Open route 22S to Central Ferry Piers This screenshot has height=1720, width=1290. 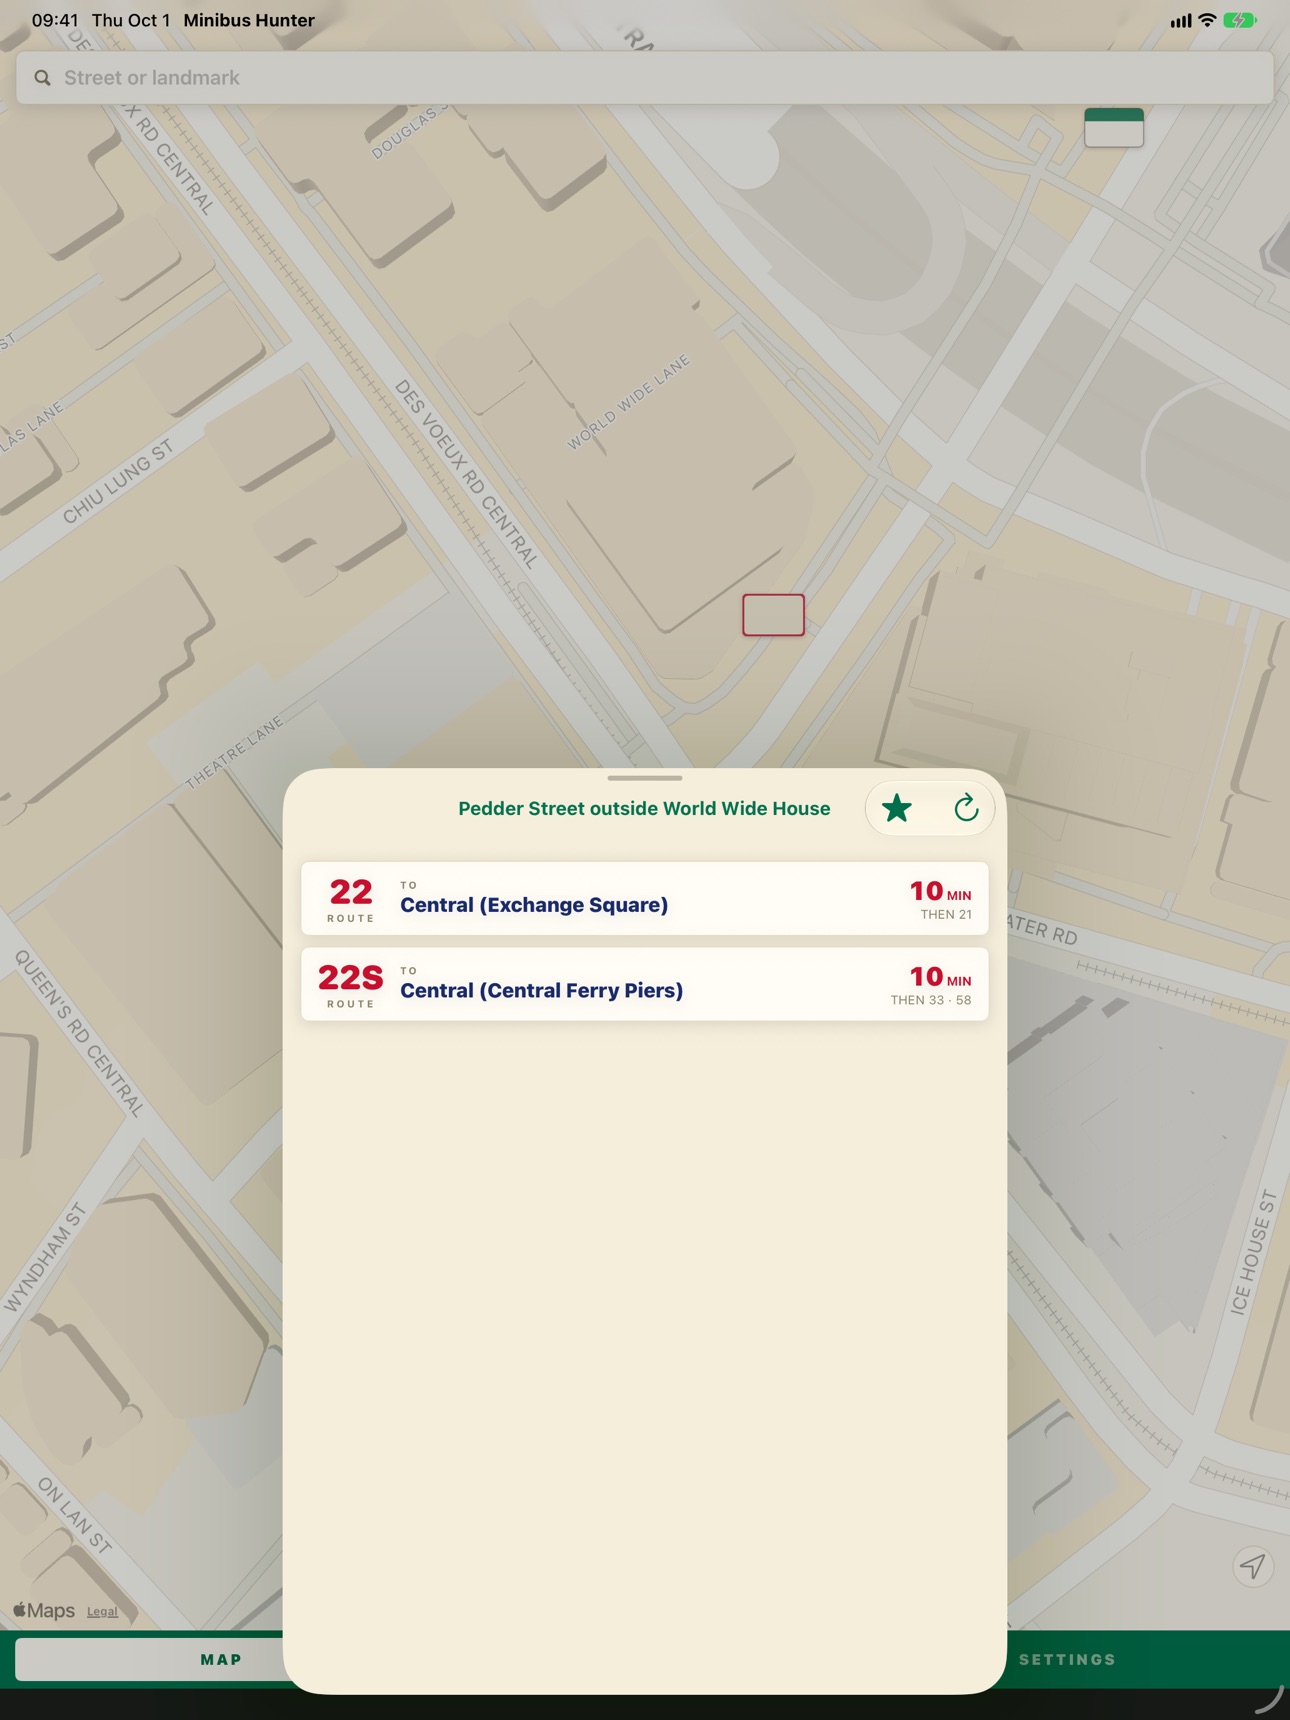click(x=645, y=984)
